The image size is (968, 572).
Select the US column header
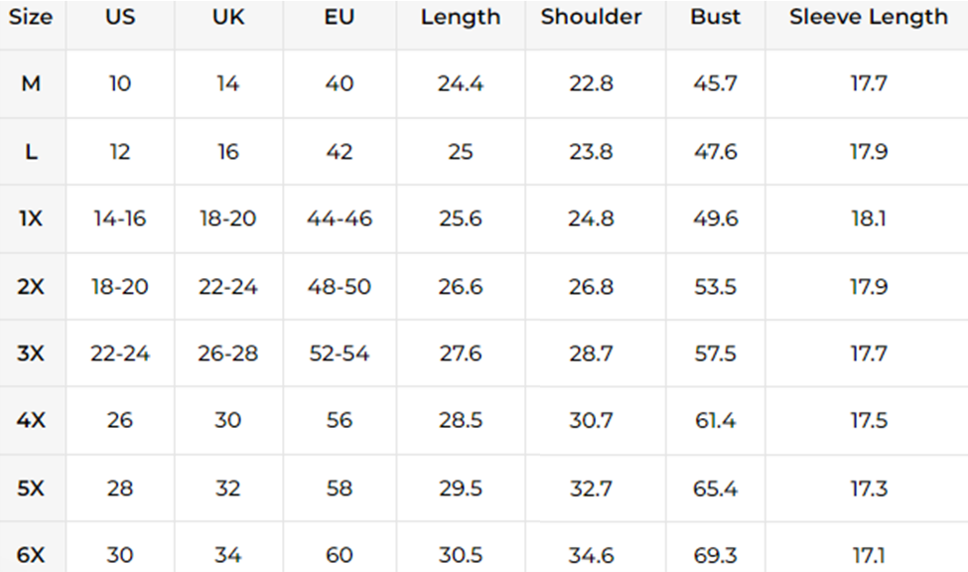coord(120,17)
